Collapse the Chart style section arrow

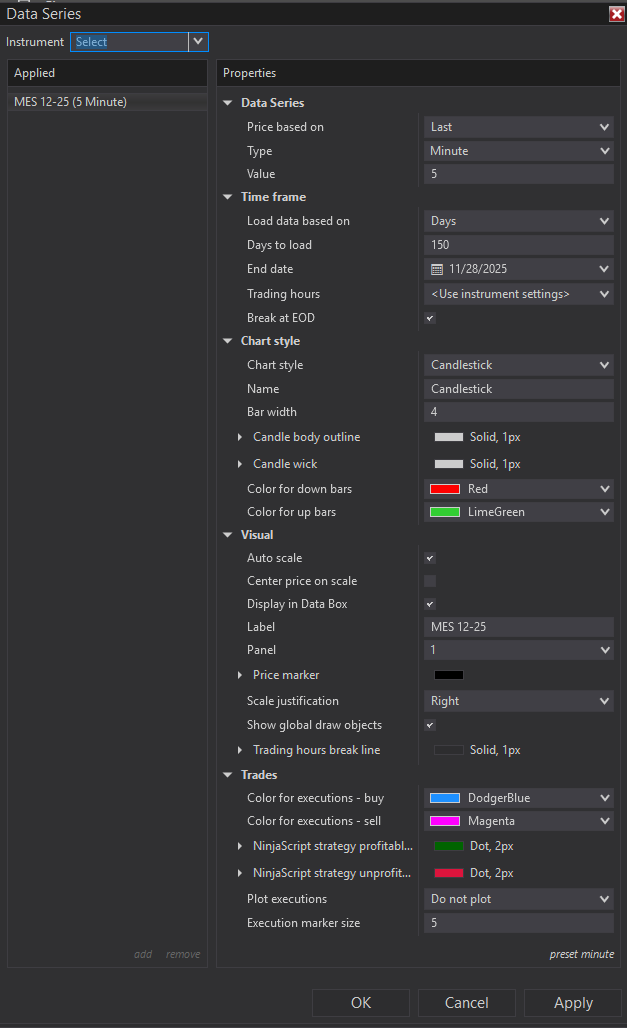(228, 341)
